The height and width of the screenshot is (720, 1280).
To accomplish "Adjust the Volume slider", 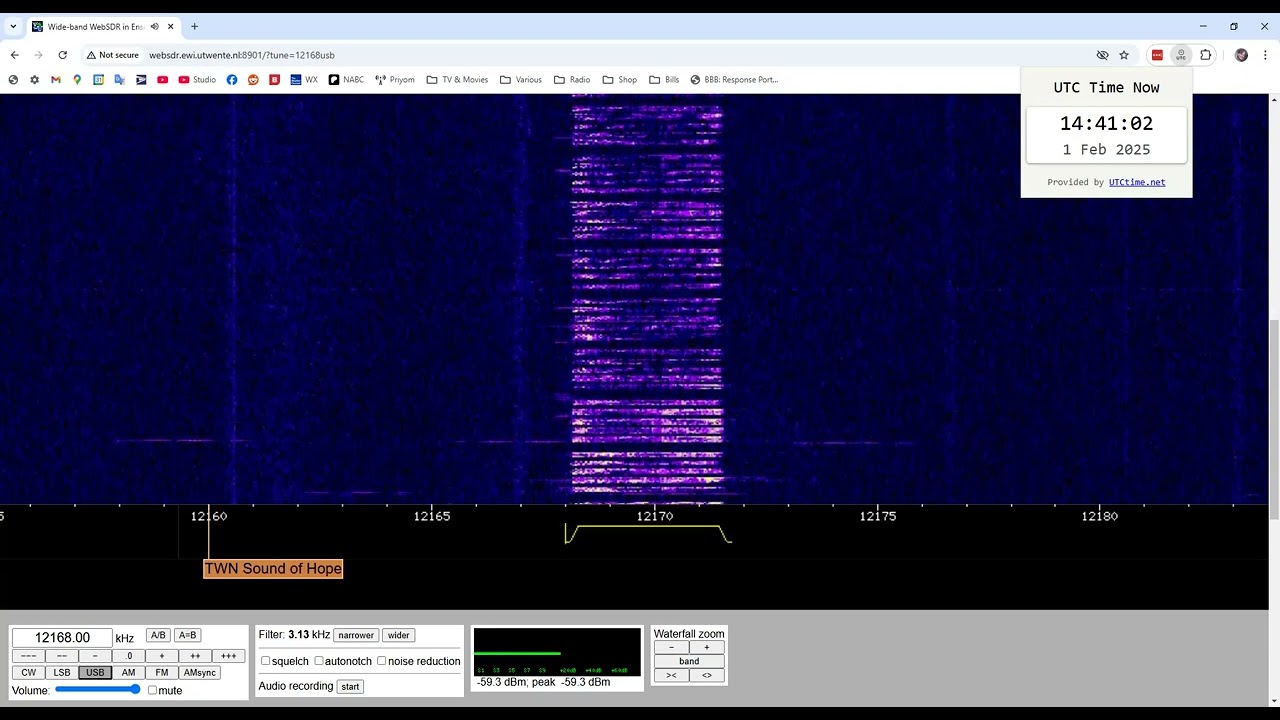I will click(x=98, y=690).
